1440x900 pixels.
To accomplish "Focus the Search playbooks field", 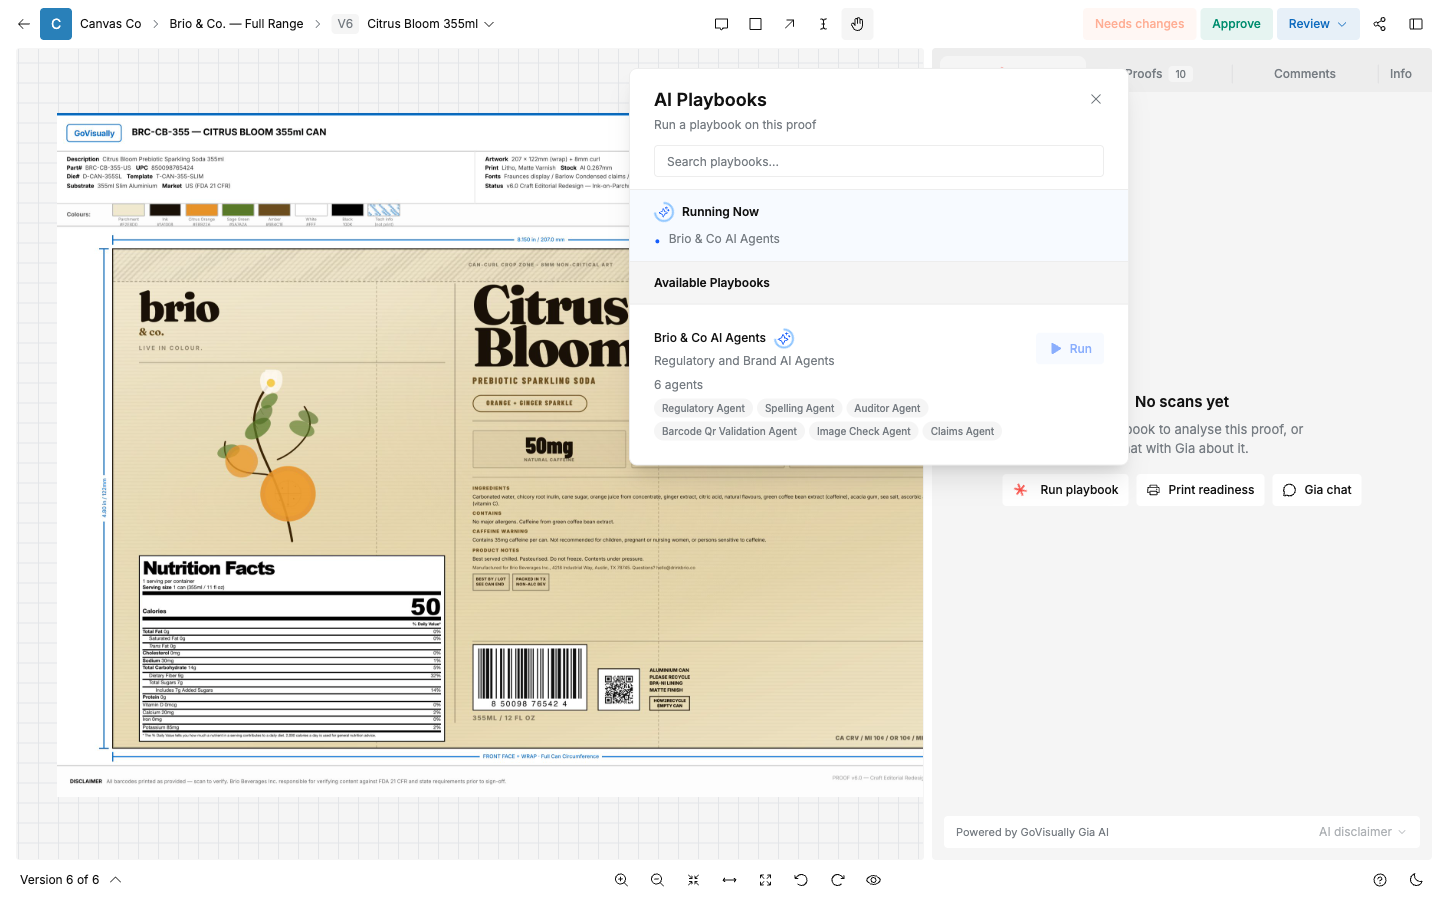I will [879, 161].
